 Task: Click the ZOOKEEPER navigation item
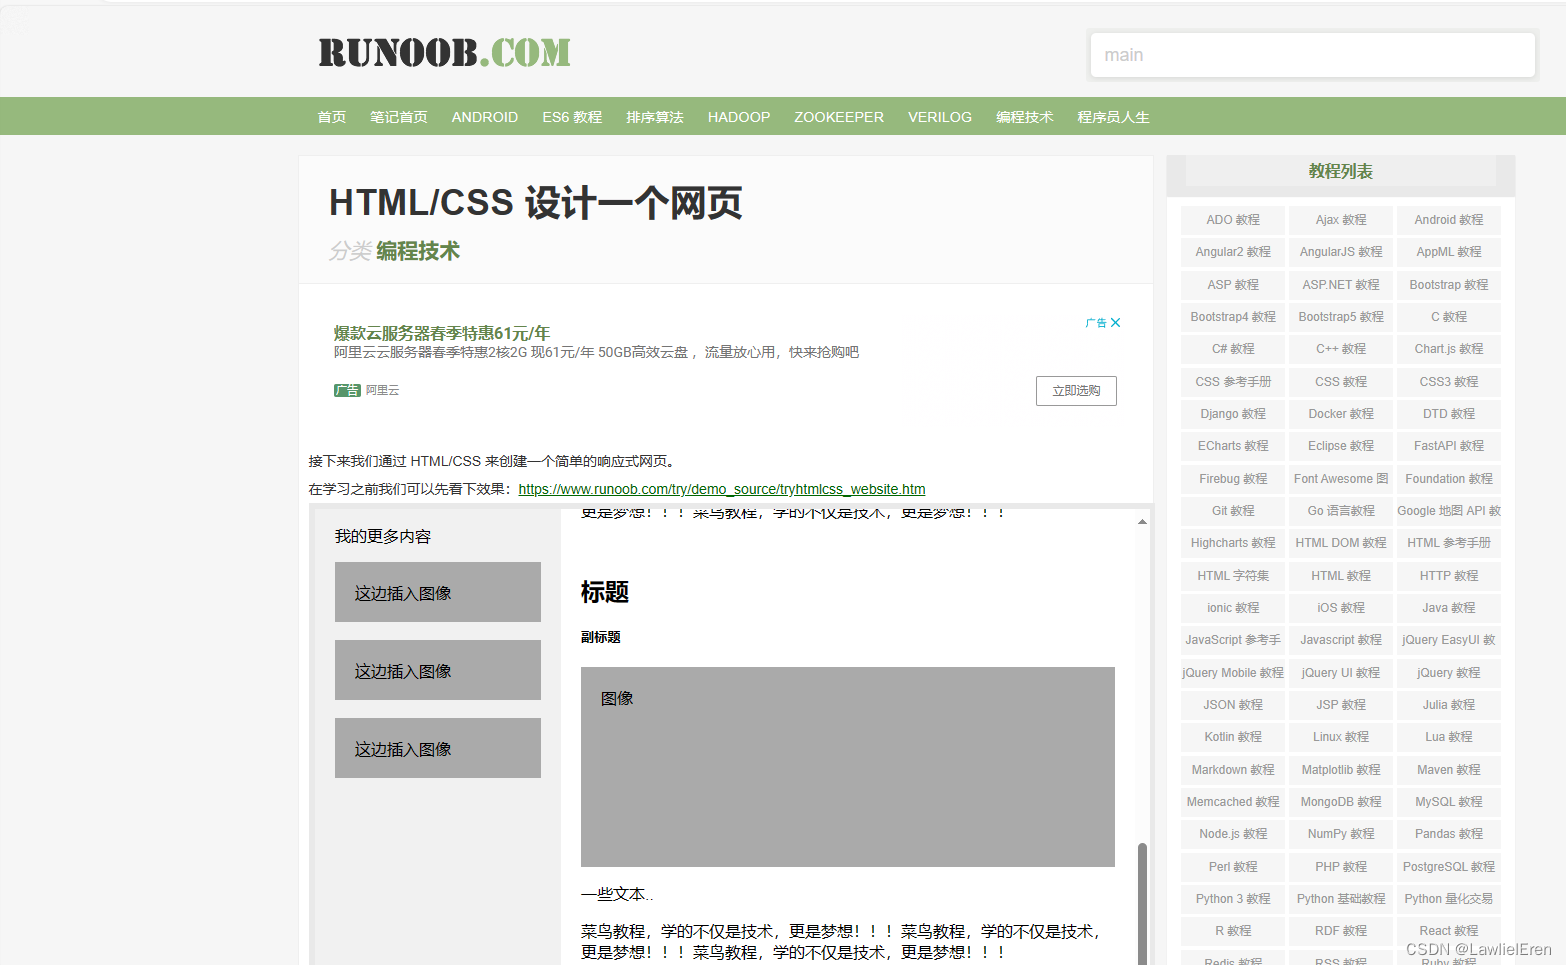[x=838, y=116]
